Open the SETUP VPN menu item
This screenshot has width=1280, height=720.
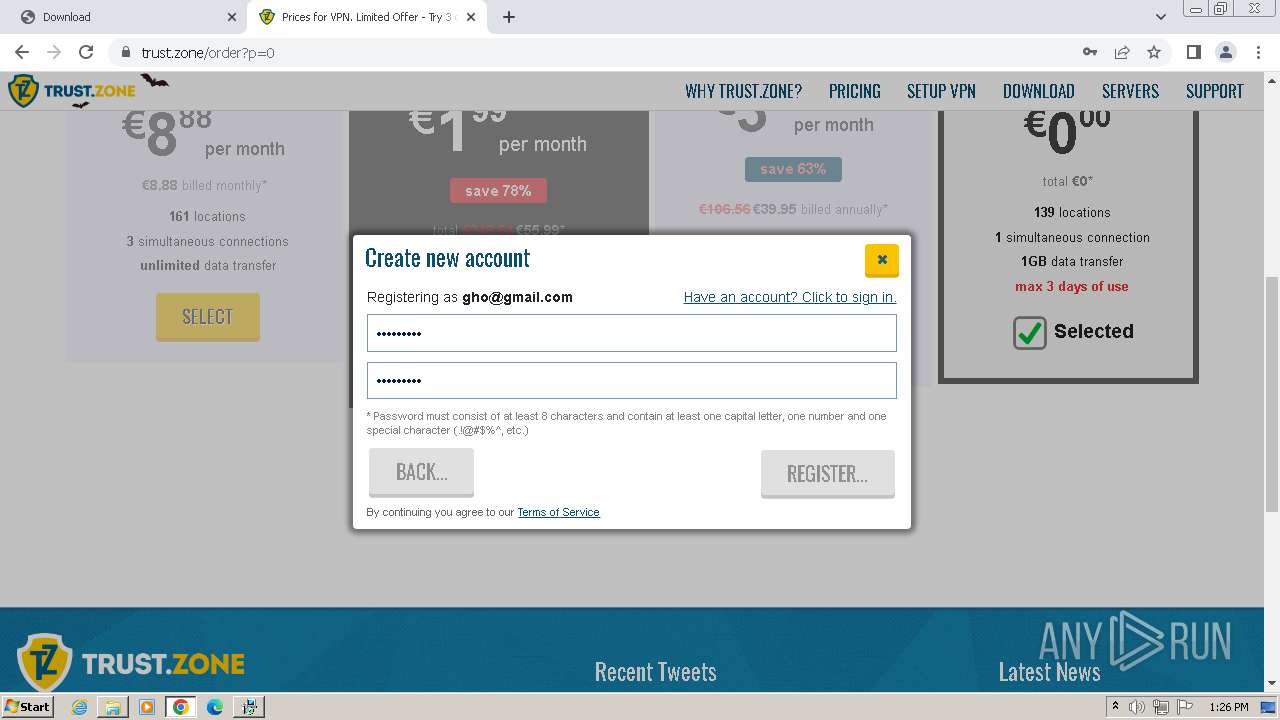coord(941,91)
